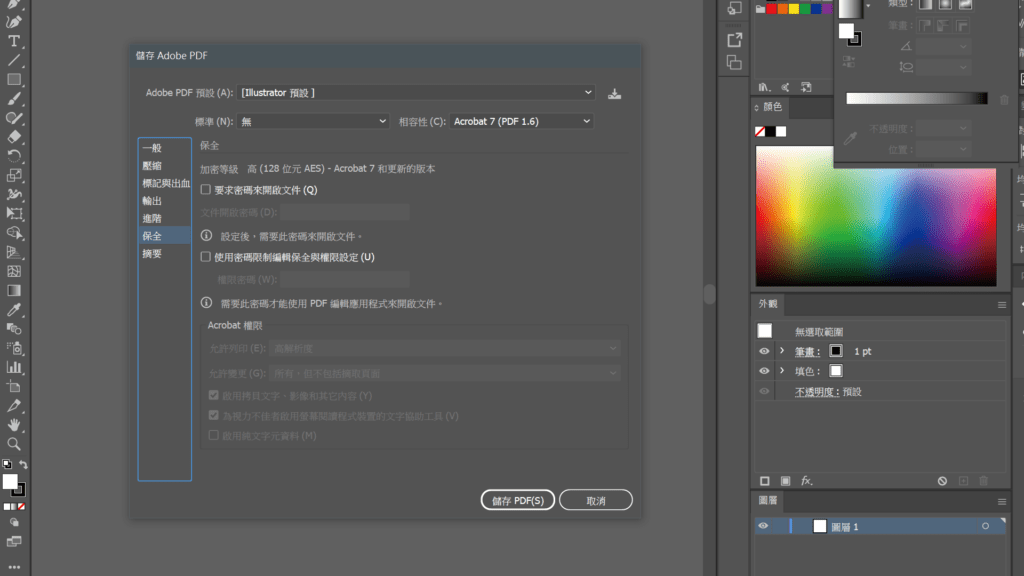
Task: Click the save preset icon beside the preset dropdown
Action: 615,93
